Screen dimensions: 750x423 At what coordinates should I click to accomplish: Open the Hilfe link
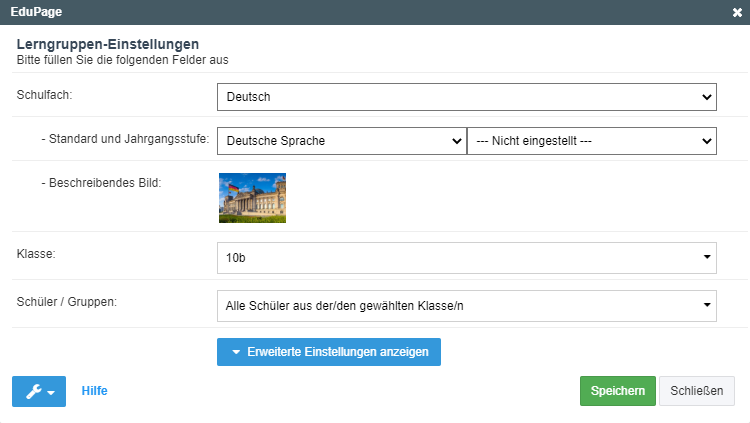coord(94,391)
